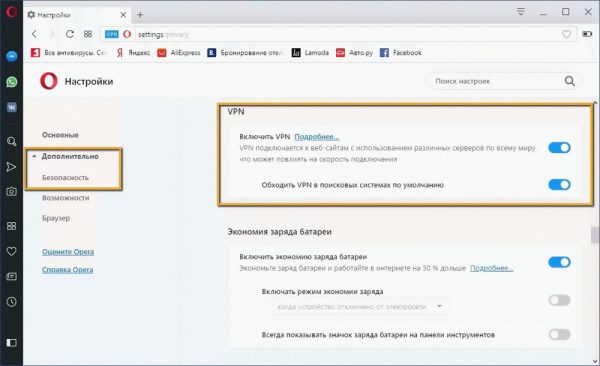Open Подробнее link next to VPN
This screenshot has height=366, width=600.
click(x=316, y=137)
